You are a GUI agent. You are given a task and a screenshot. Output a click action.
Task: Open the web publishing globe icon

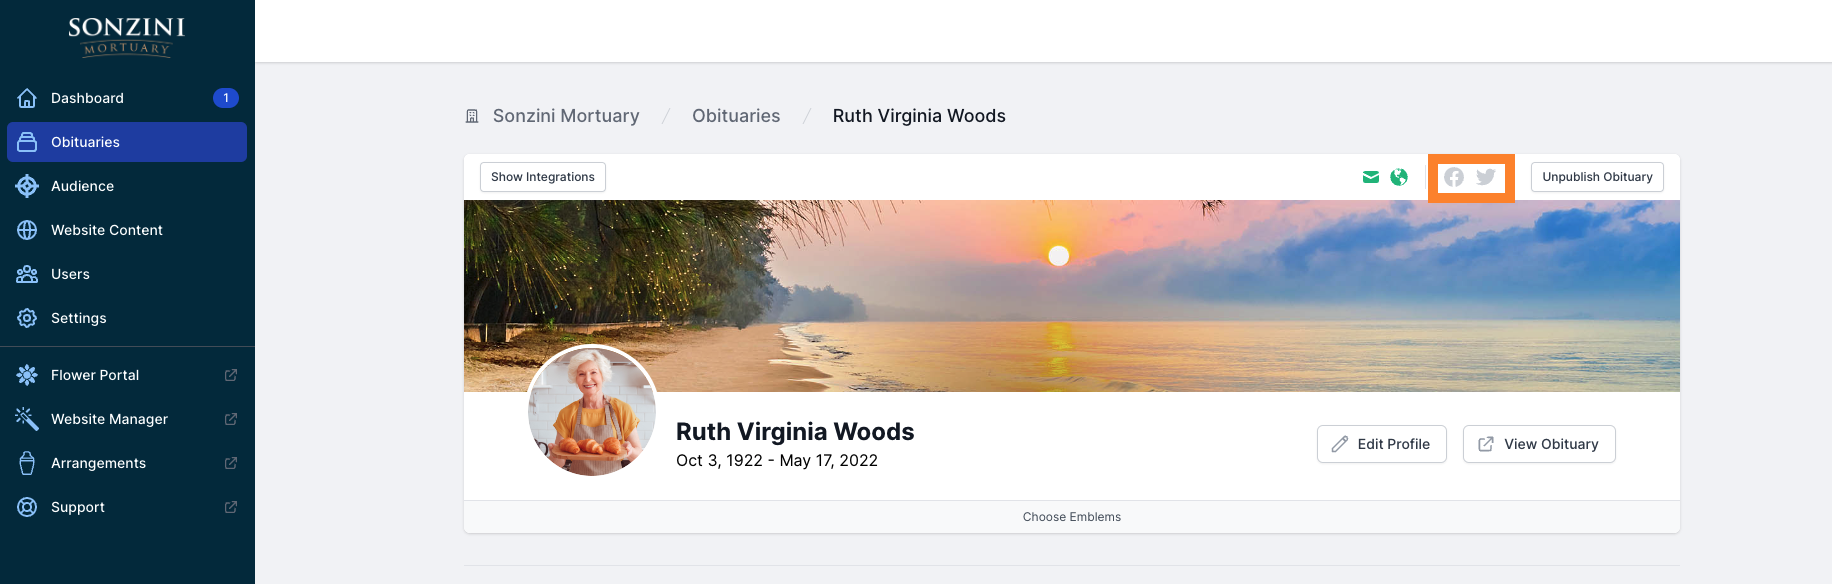[1398, 177]
